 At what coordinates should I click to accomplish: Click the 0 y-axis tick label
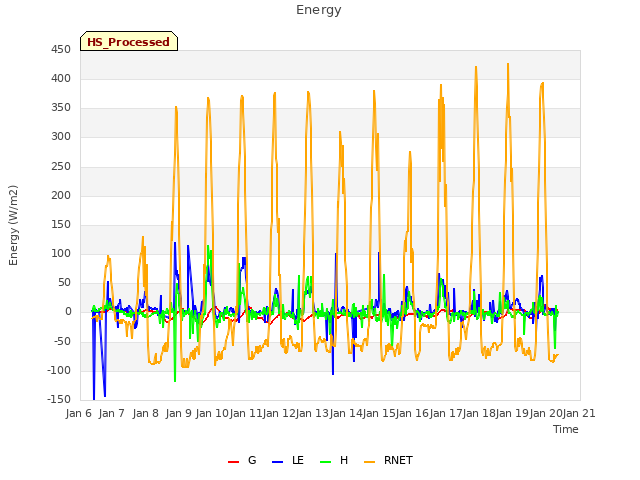[68, 312]
